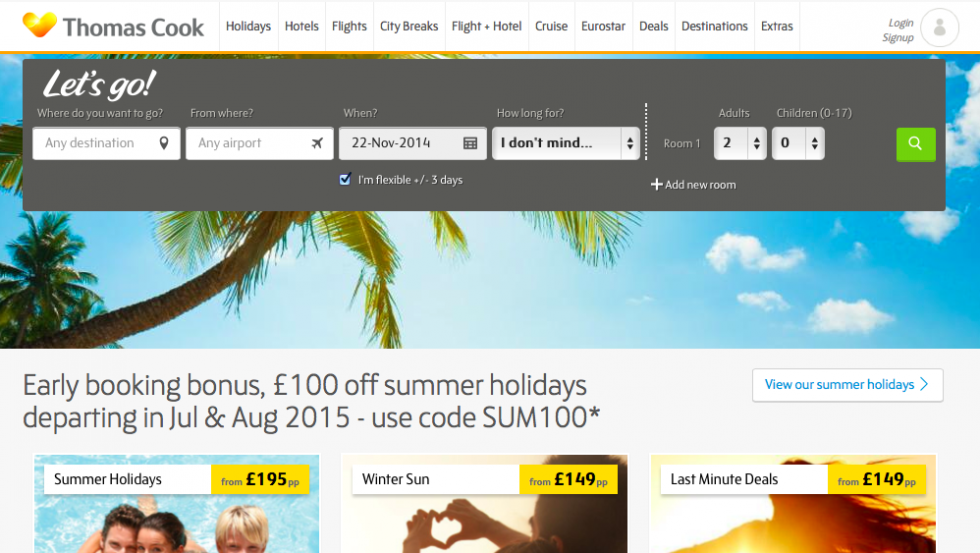Screen dimensions: 980x553
Task: Open the Last Minute Deals card
Action: [x=793, y=504]
